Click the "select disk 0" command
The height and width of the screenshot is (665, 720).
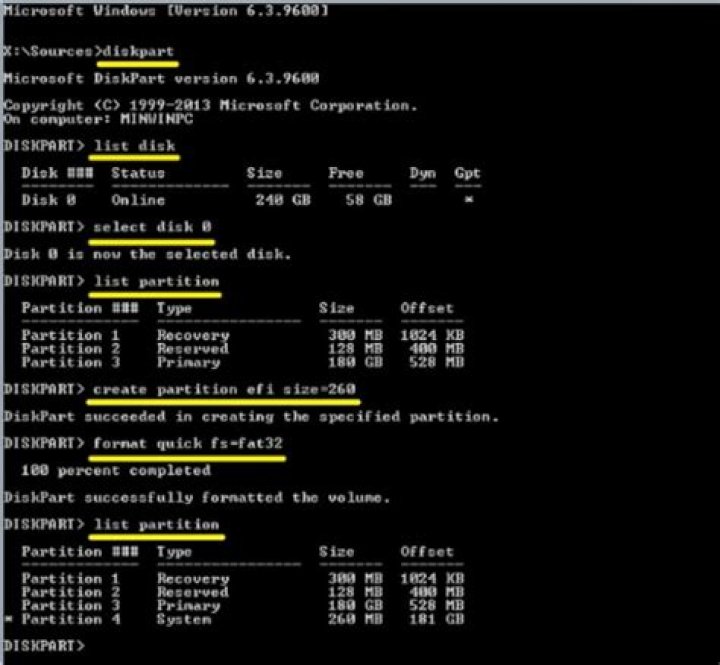[x=152, y=227]
